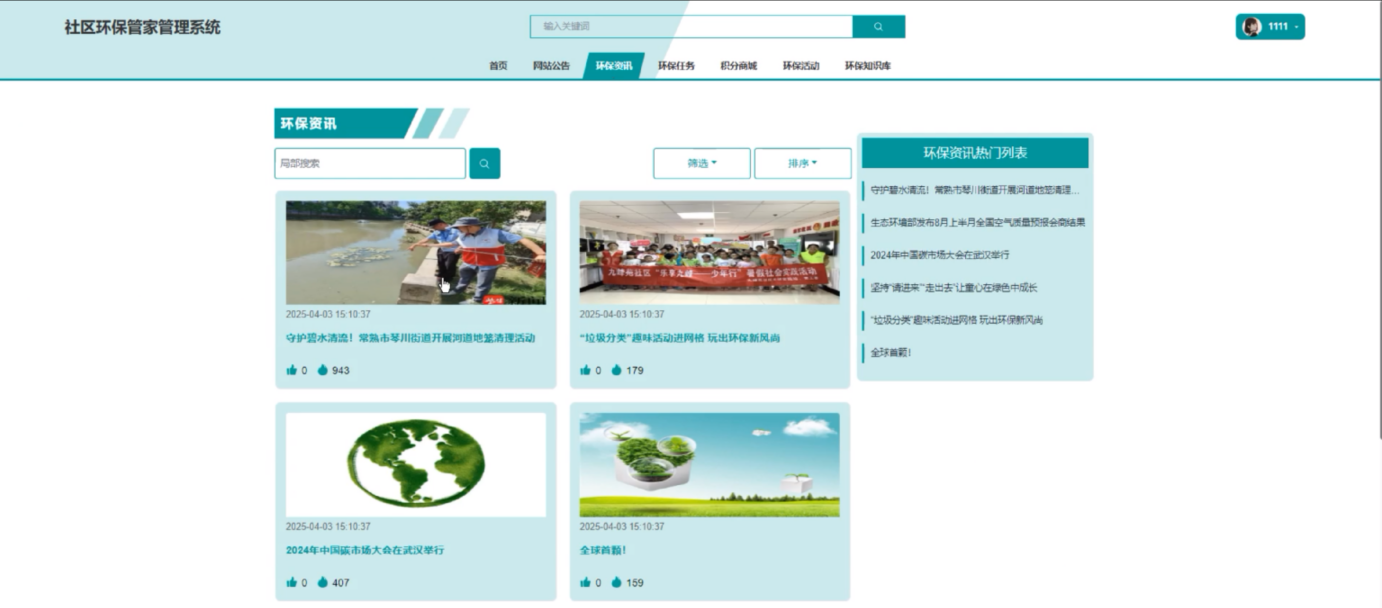Click thumbs-up icon on the 179-views card
The height and width of the screenshot is (608, 1382).
coord(586,370)
